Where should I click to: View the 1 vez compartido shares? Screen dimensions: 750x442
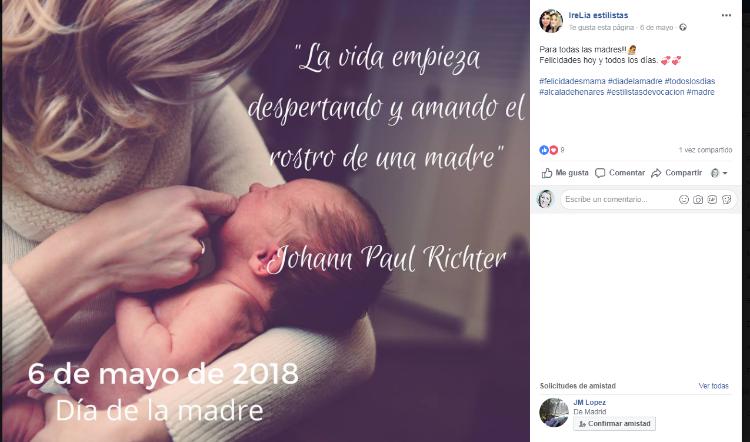[706, 150]
